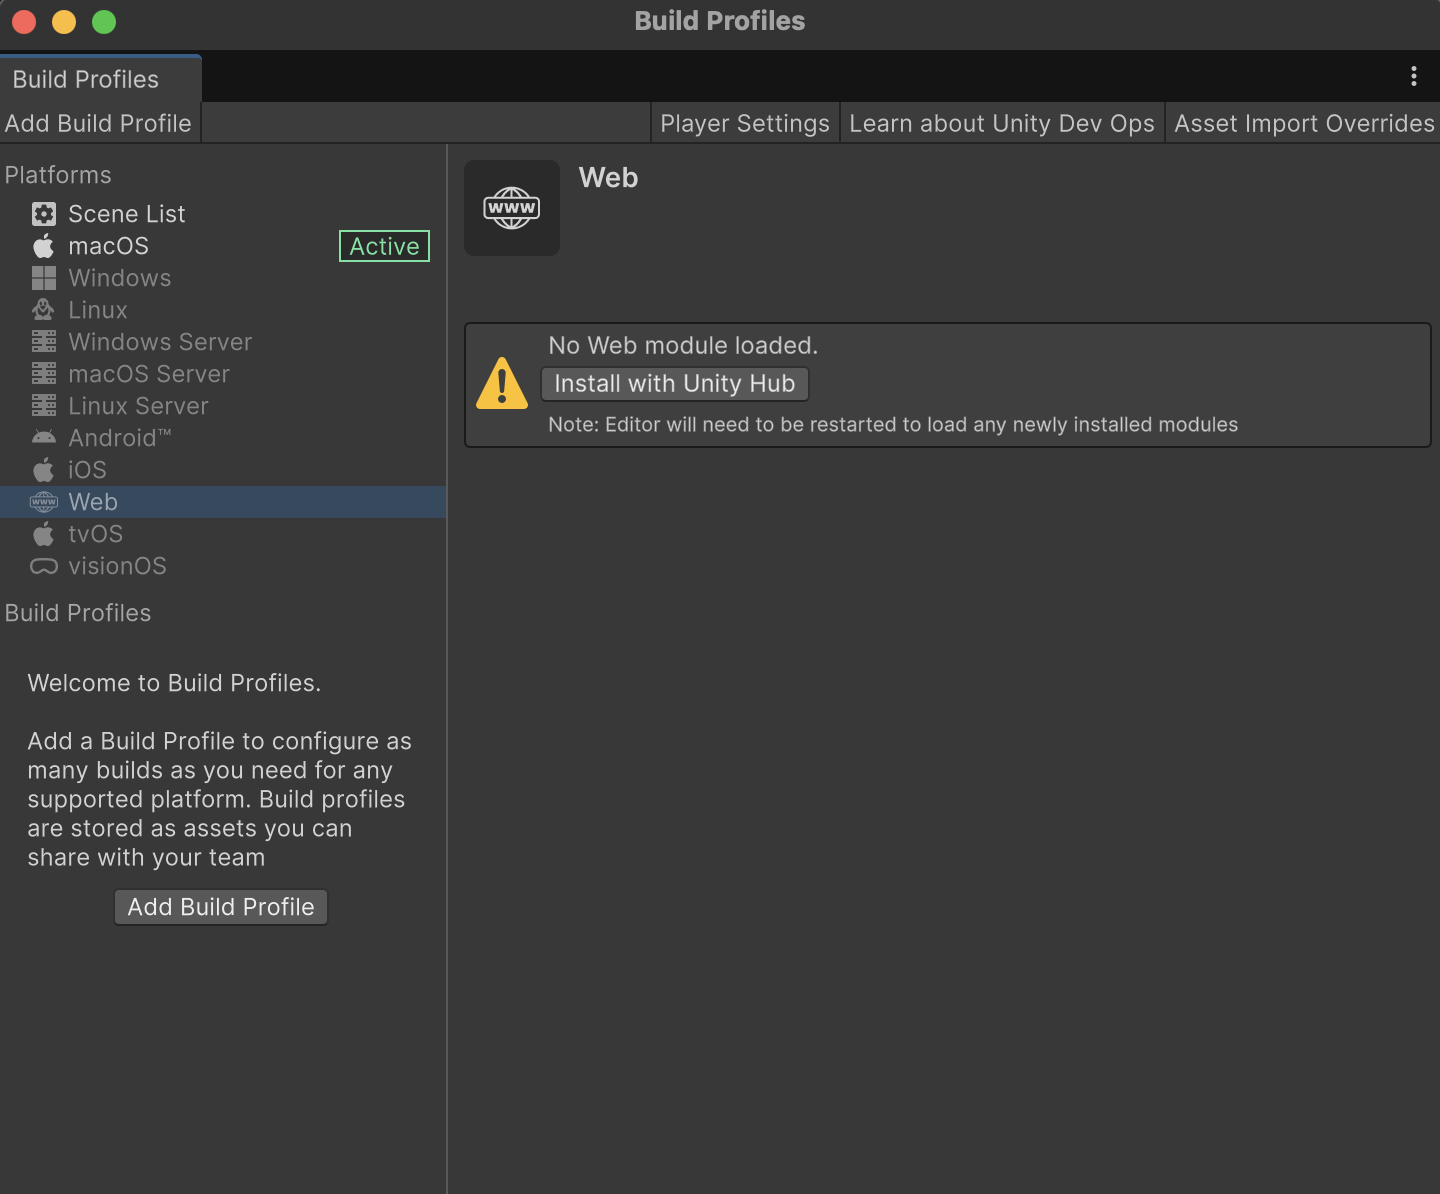The width and height of the screenshot is (1440, 1194).
Task: Click 'No Web module loaded.' message
Action: (x=683, y=345)
